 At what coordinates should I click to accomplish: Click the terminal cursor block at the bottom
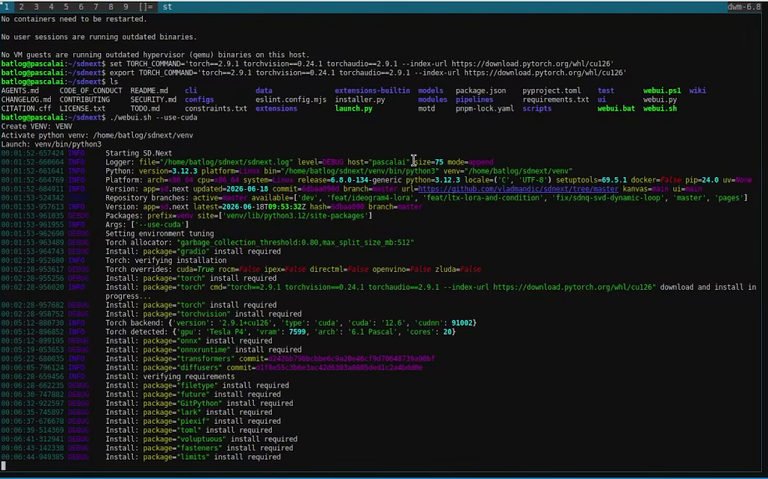coord(3,465)
